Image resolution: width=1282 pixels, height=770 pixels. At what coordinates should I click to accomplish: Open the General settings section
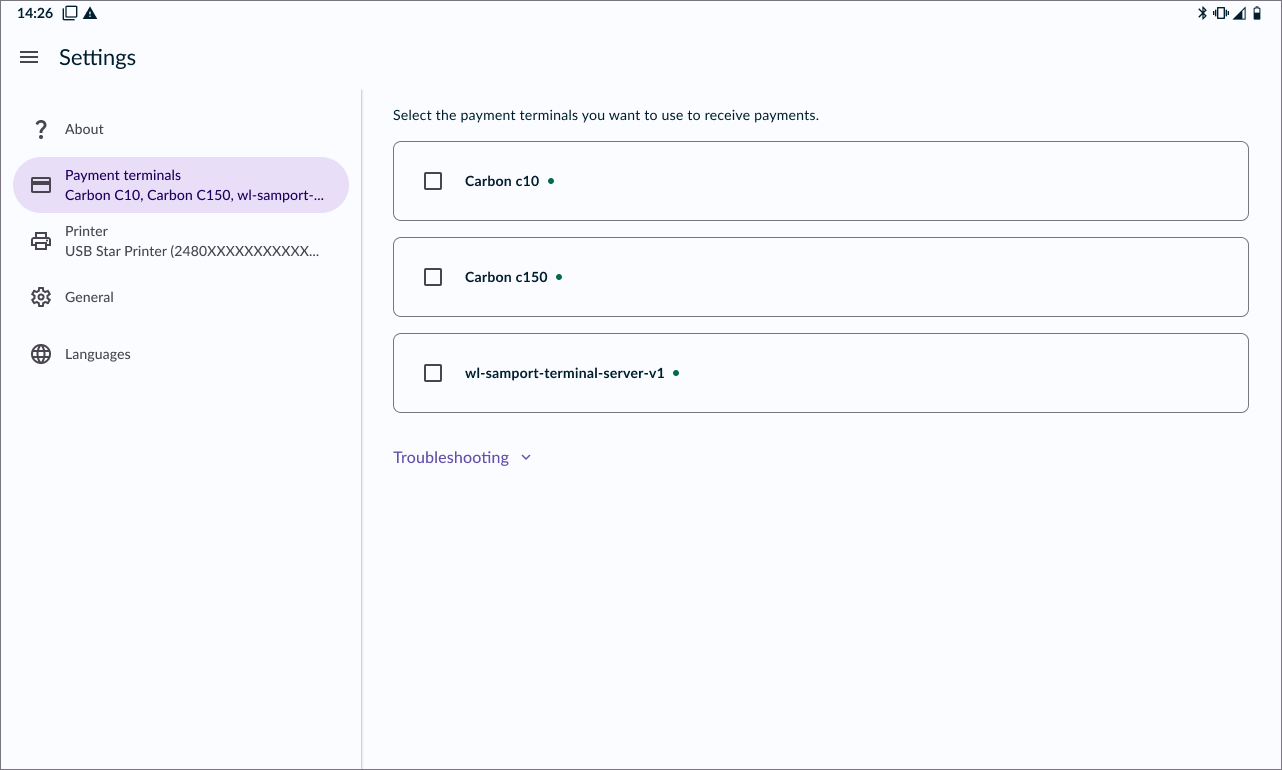pos(181,297)
